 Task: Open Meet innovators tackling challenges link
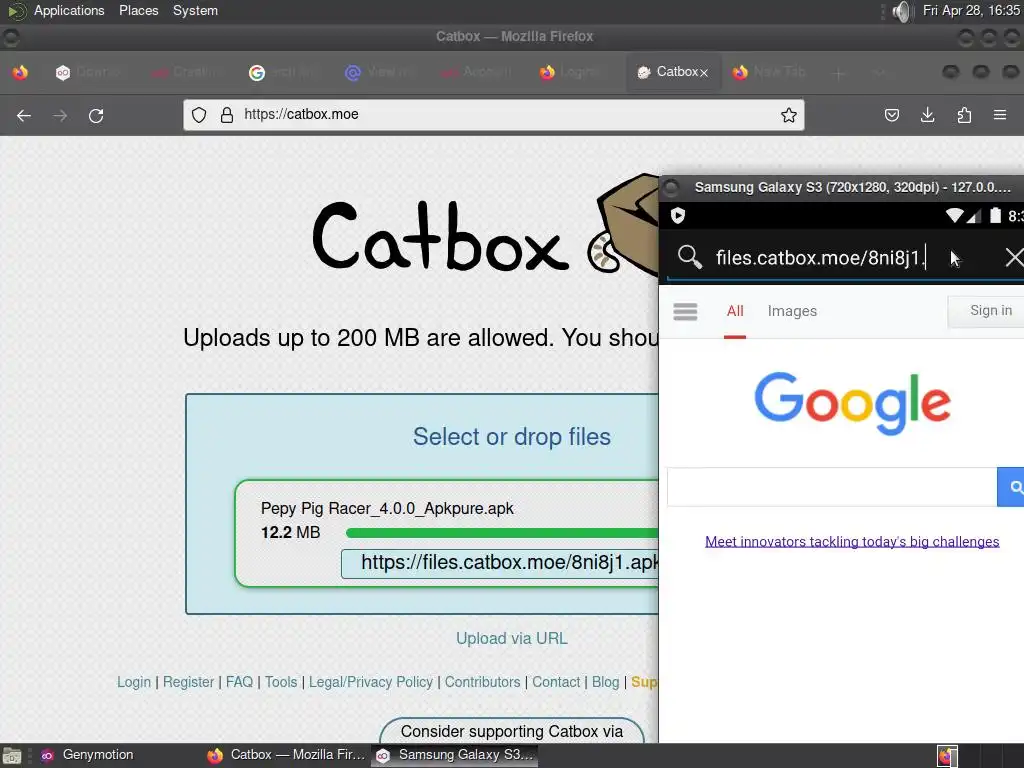pos(852,541)
